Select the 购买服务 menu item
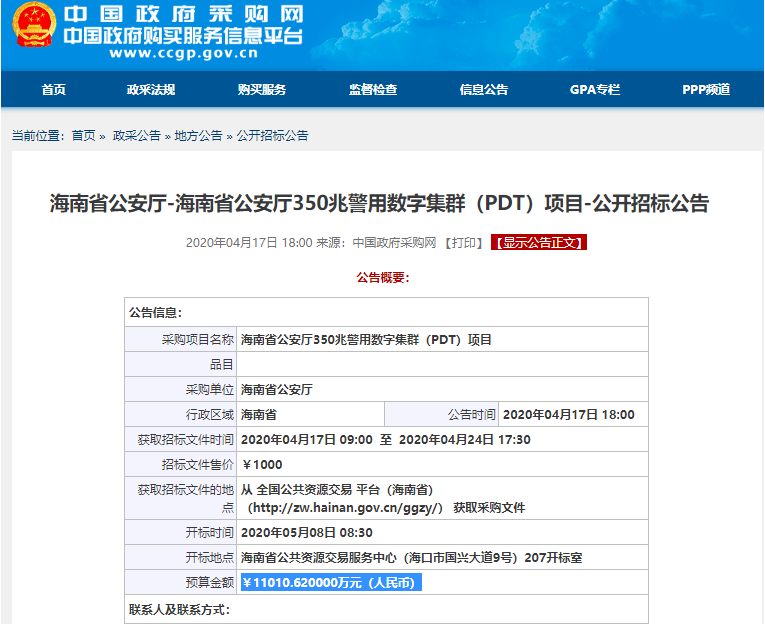Screen dimensions: 765x630 coord(262,90)
